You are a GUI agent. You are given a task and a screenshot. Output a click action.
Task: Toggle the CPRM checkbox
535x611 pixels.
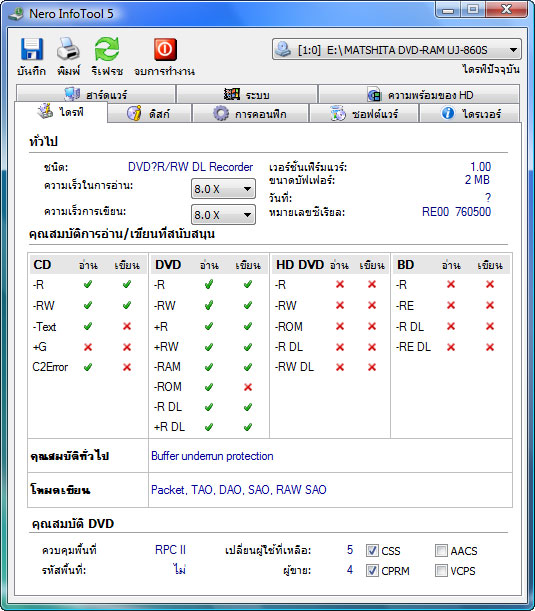point(372,570)
